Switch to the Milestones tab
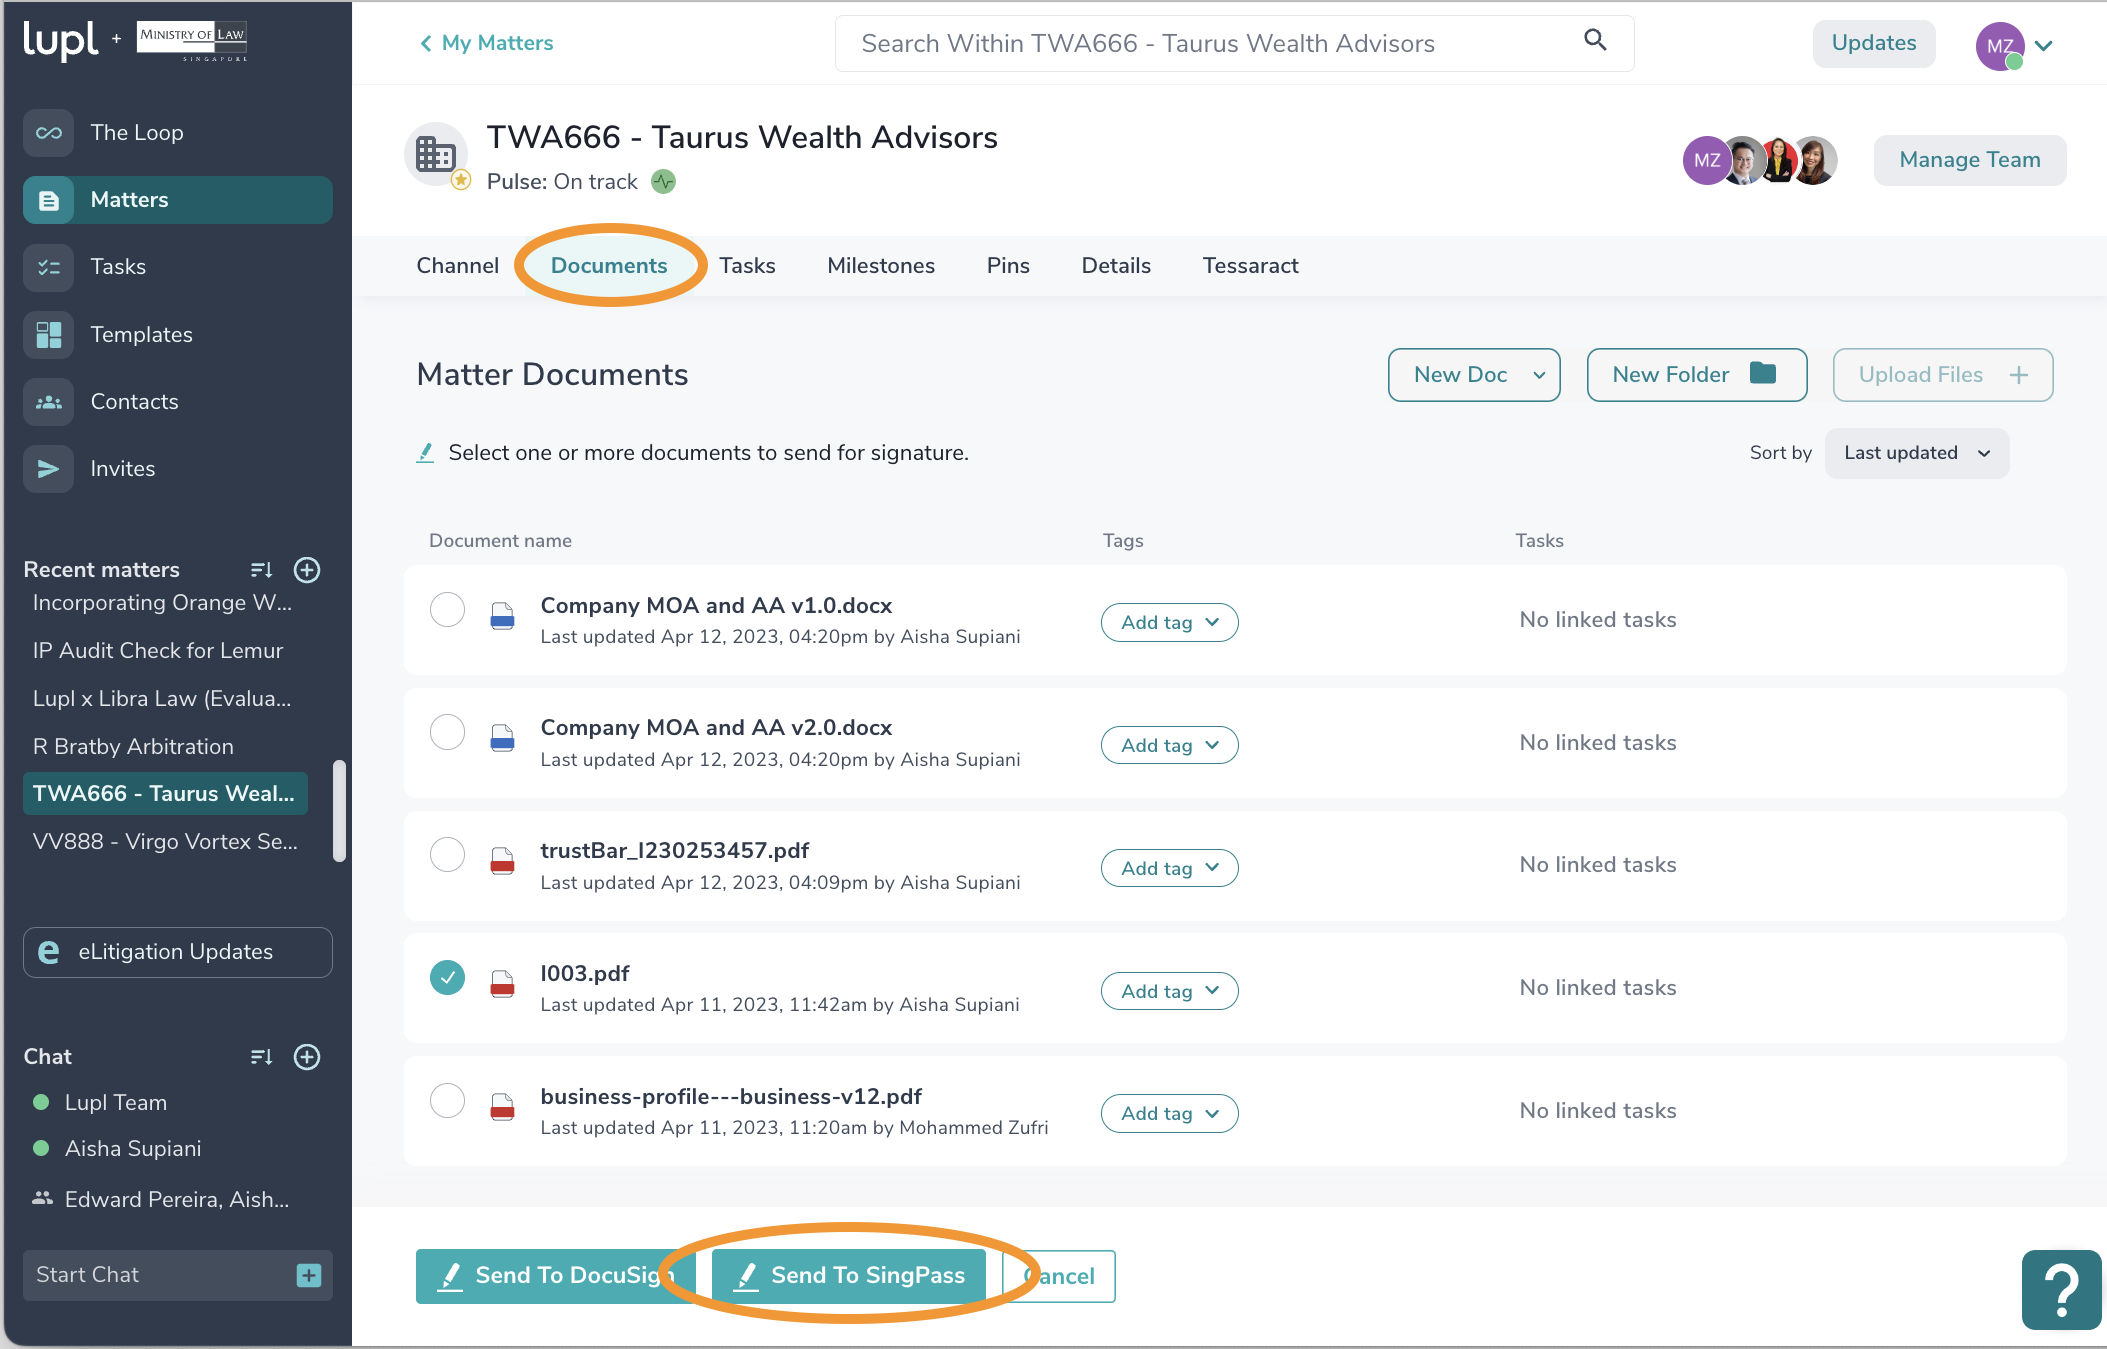The width and height of the screenshot is (2107, 1349). click(x=880, y=265)
